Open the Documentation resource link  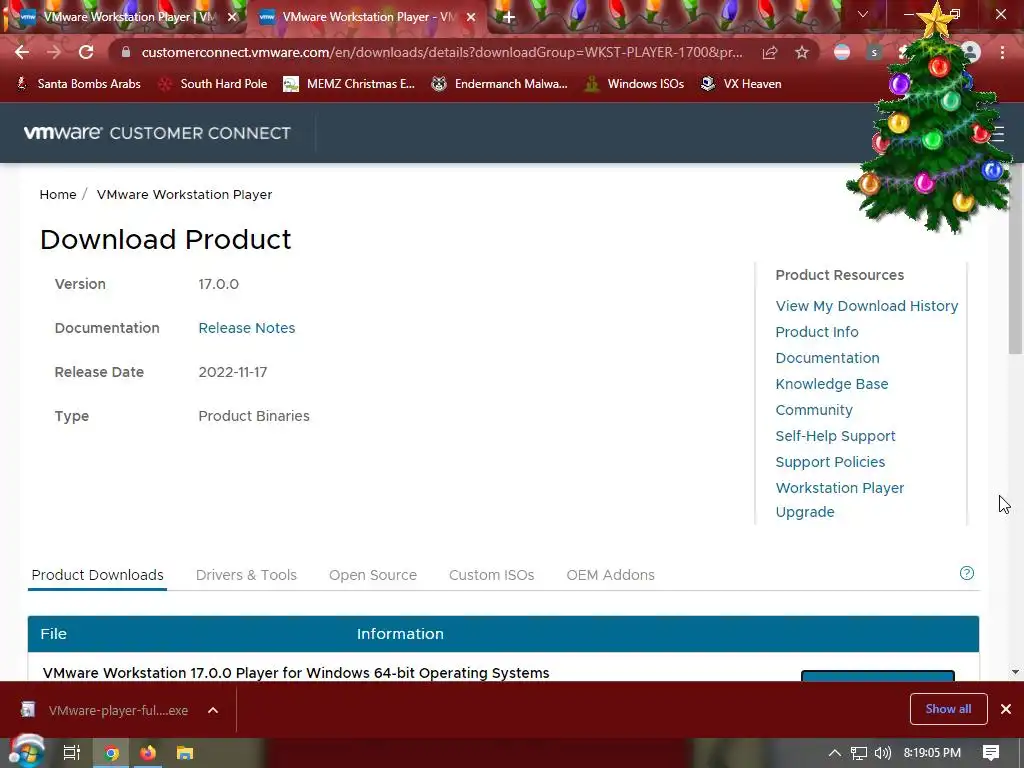point(827,359)
